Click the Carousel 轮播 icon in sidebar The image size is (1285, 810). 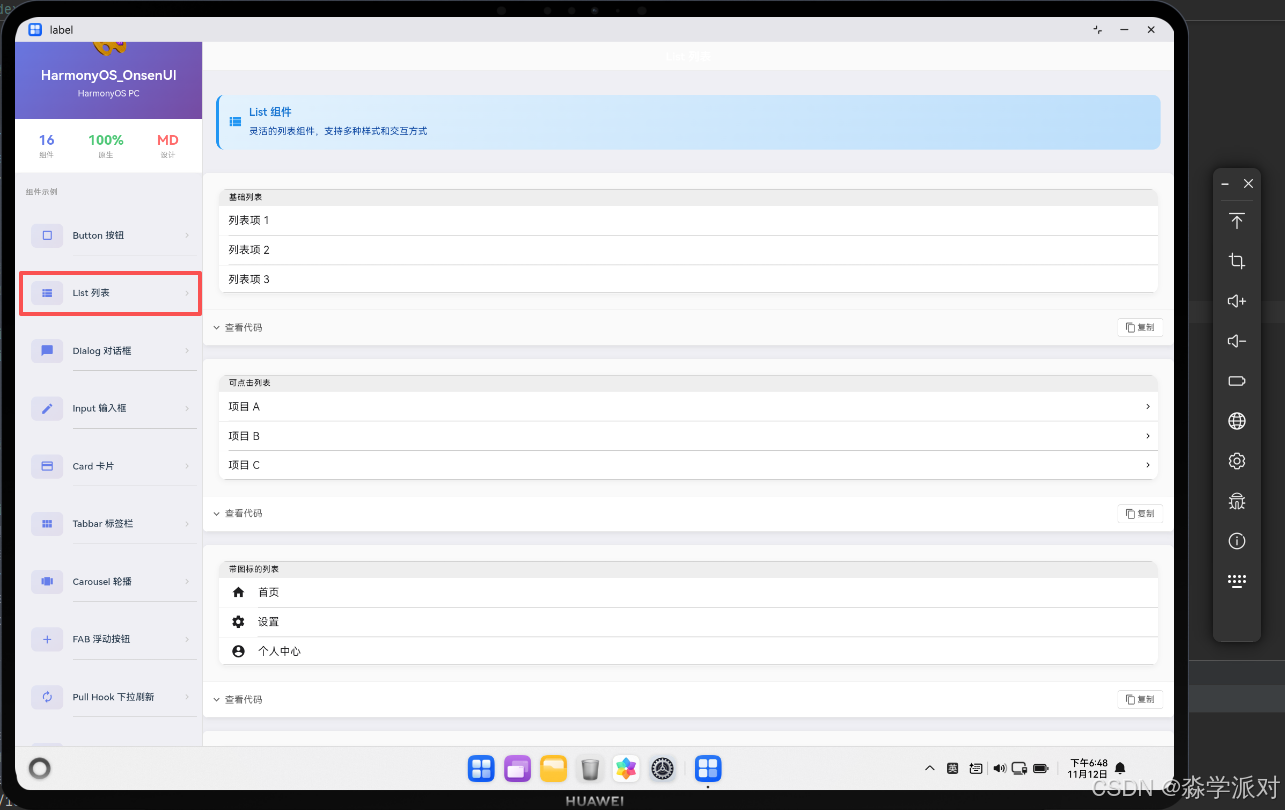click(x=47, y=581)
